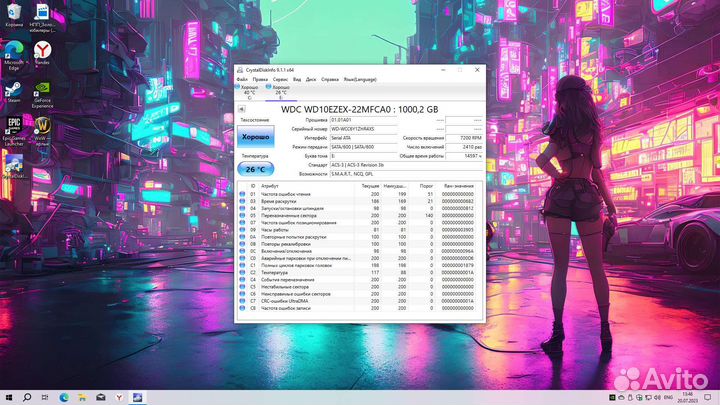Select the 05 Переназначенные сектора attribute row
The width and height of the screenshot is (720, 405).
click(300, 215)
